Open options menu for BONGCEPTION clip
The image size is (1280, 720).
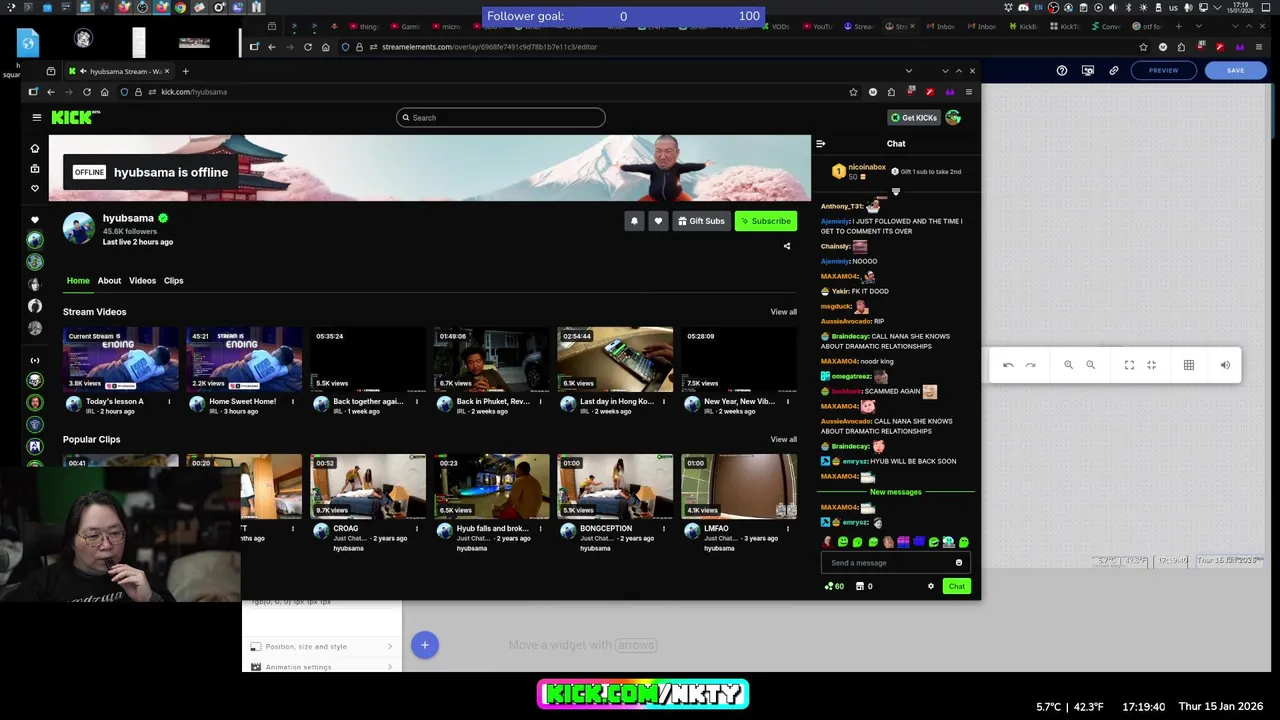(664, 529)
